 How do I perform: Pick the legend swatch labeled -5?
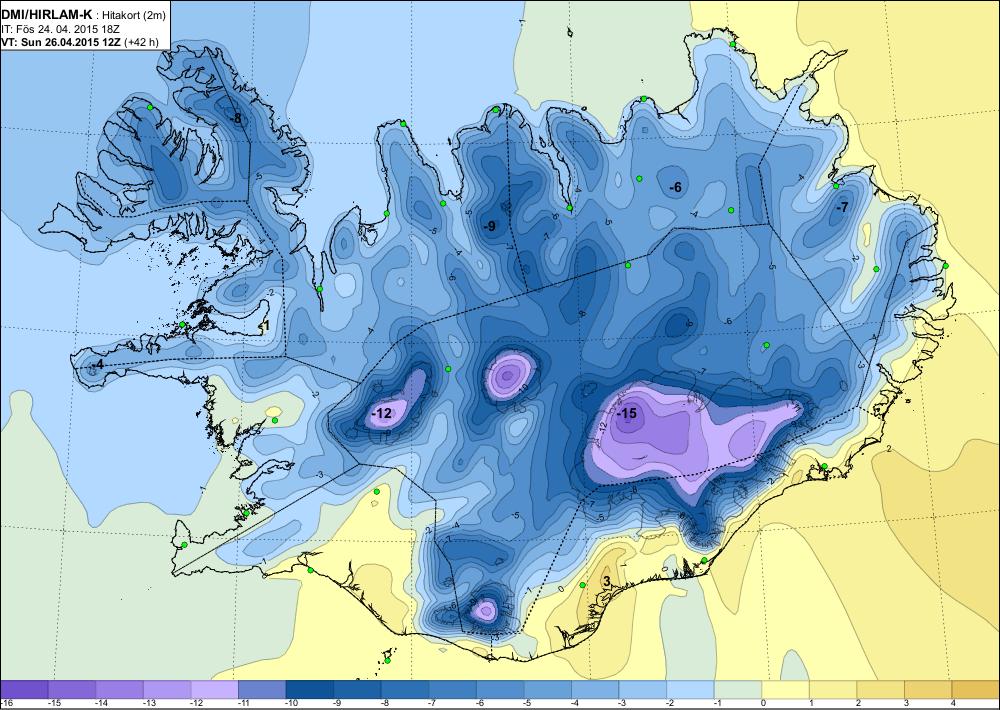[547, 690]
